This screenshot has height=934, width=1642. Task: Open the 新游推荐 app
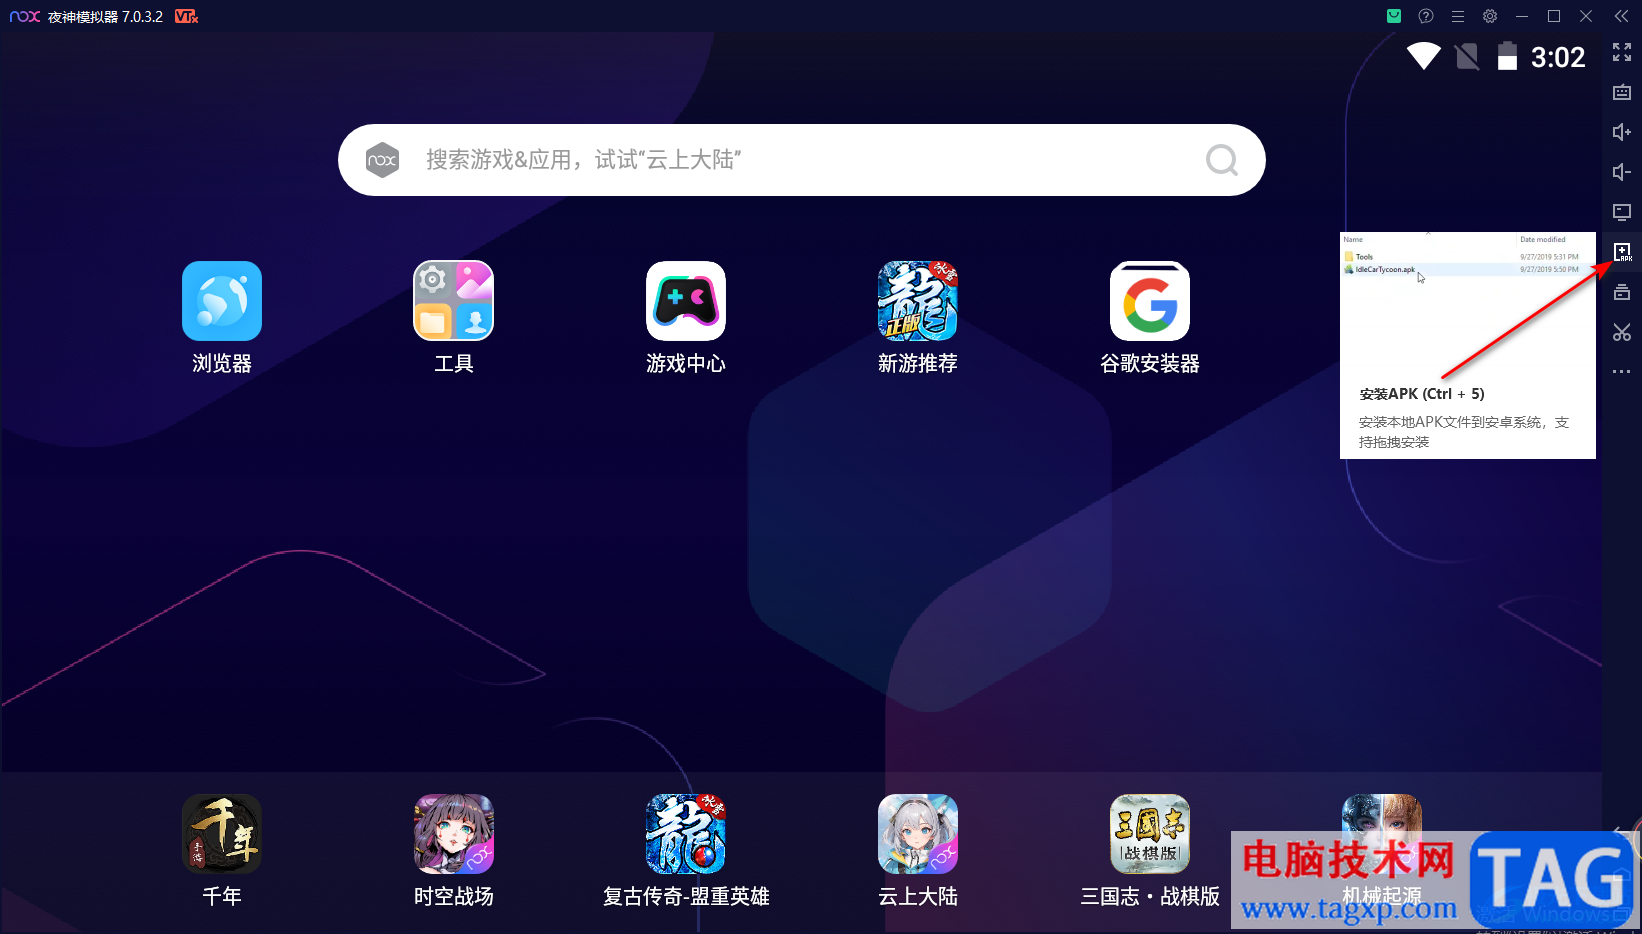click(918, 301)
